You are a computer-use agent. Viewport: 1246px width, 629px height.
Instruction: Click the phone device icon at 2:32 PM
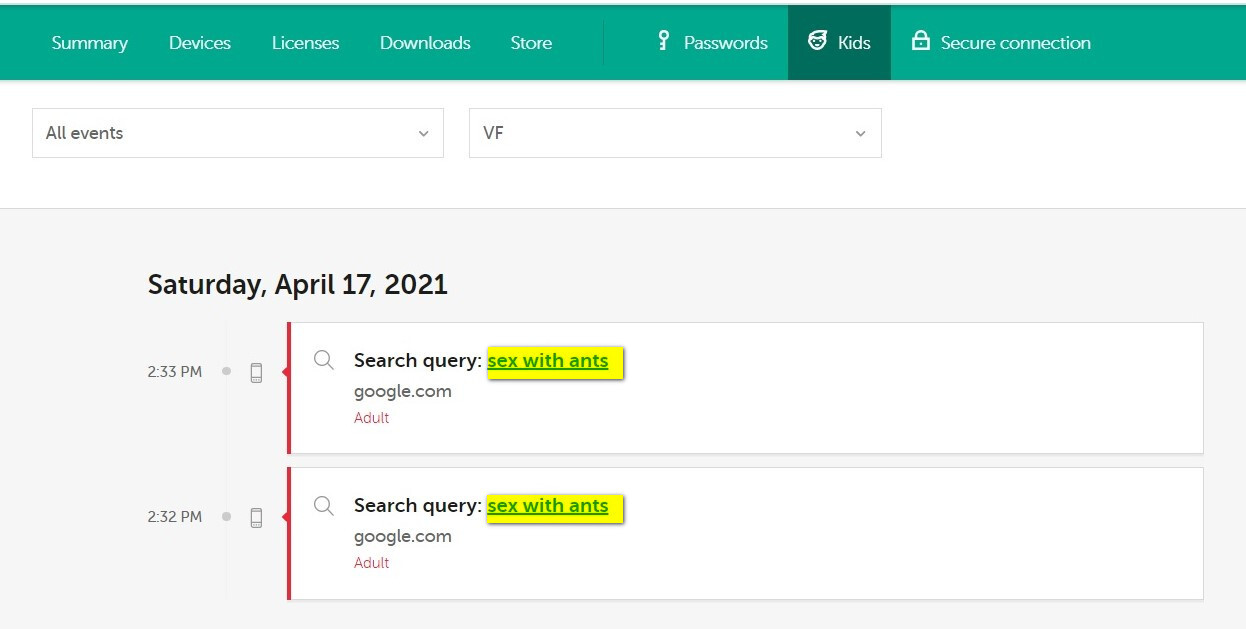coord(256,517)
